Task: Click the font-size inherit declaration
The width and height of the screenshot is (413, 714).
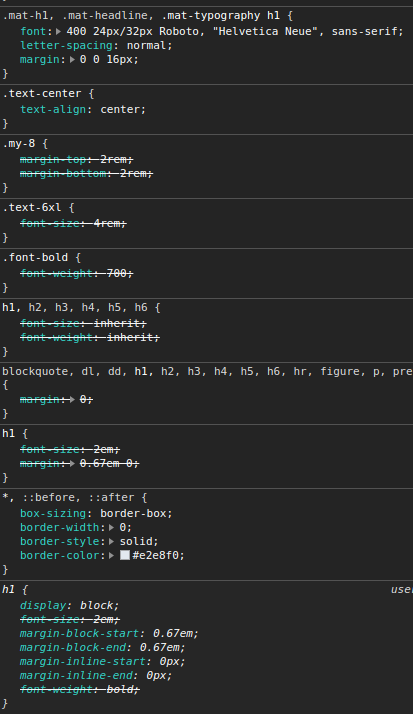Action: tap(83, 323)
